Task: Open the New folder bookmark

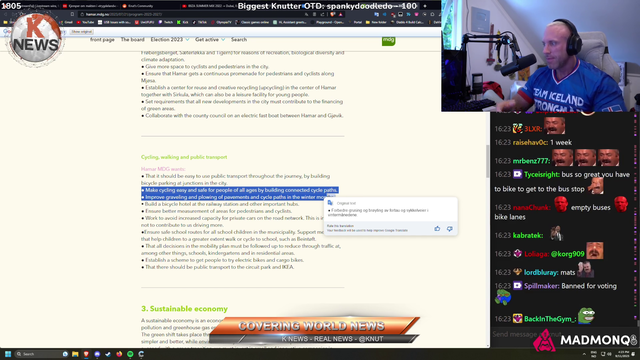Action: pyautogui.click(x=376, y=22)
